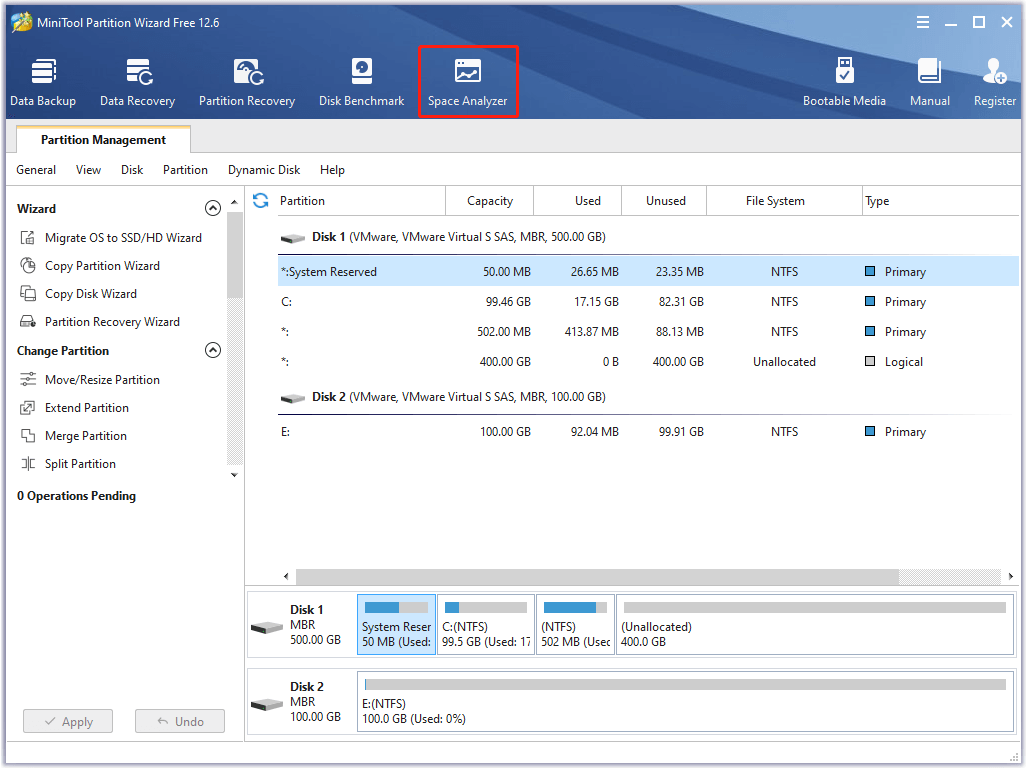Click Unallocated 400.0 GB block in map

tap(814, 625)
